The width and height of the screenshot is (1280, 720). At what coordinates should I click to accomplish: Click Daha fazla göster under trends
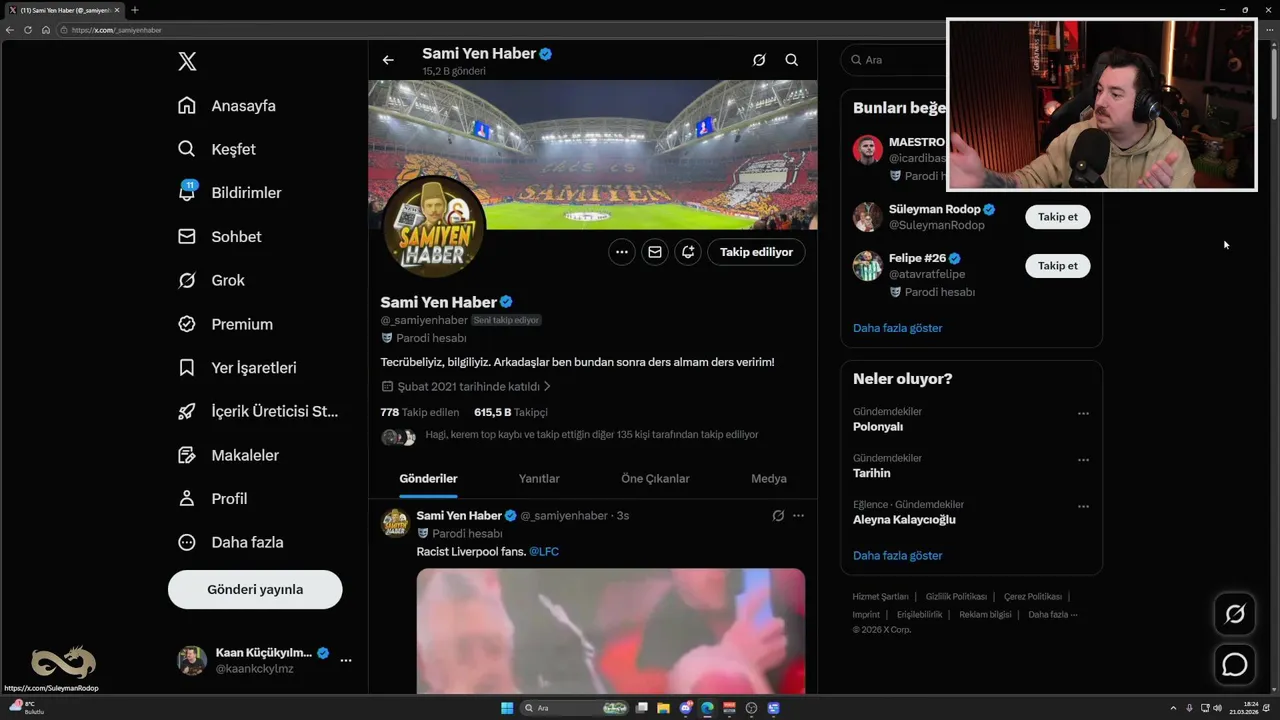[x=897, y=555]
